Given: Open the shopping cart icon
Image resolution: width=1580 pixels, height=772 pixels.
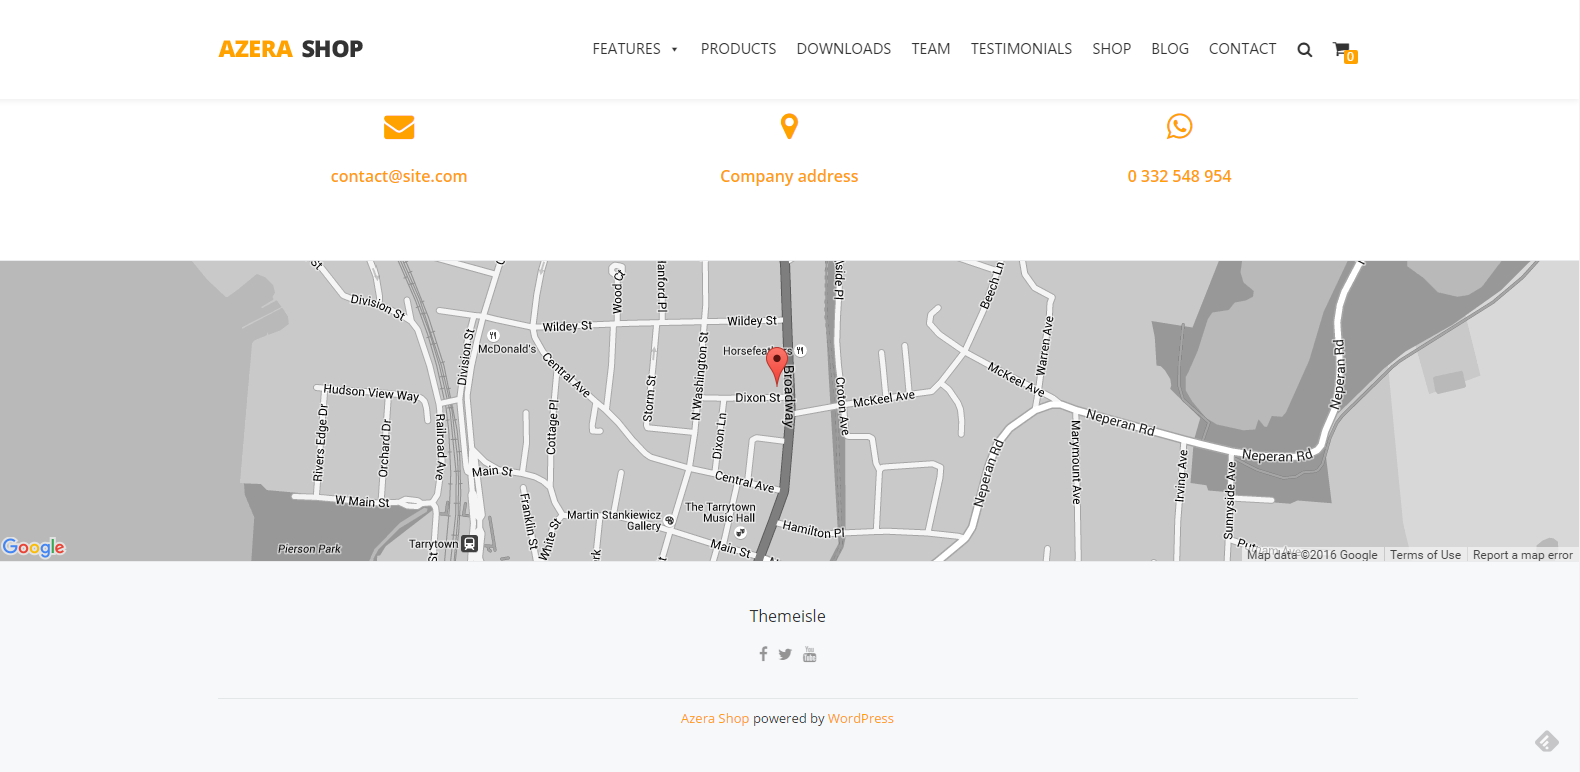Looking at the screenshot, I should pos(1342,49).
